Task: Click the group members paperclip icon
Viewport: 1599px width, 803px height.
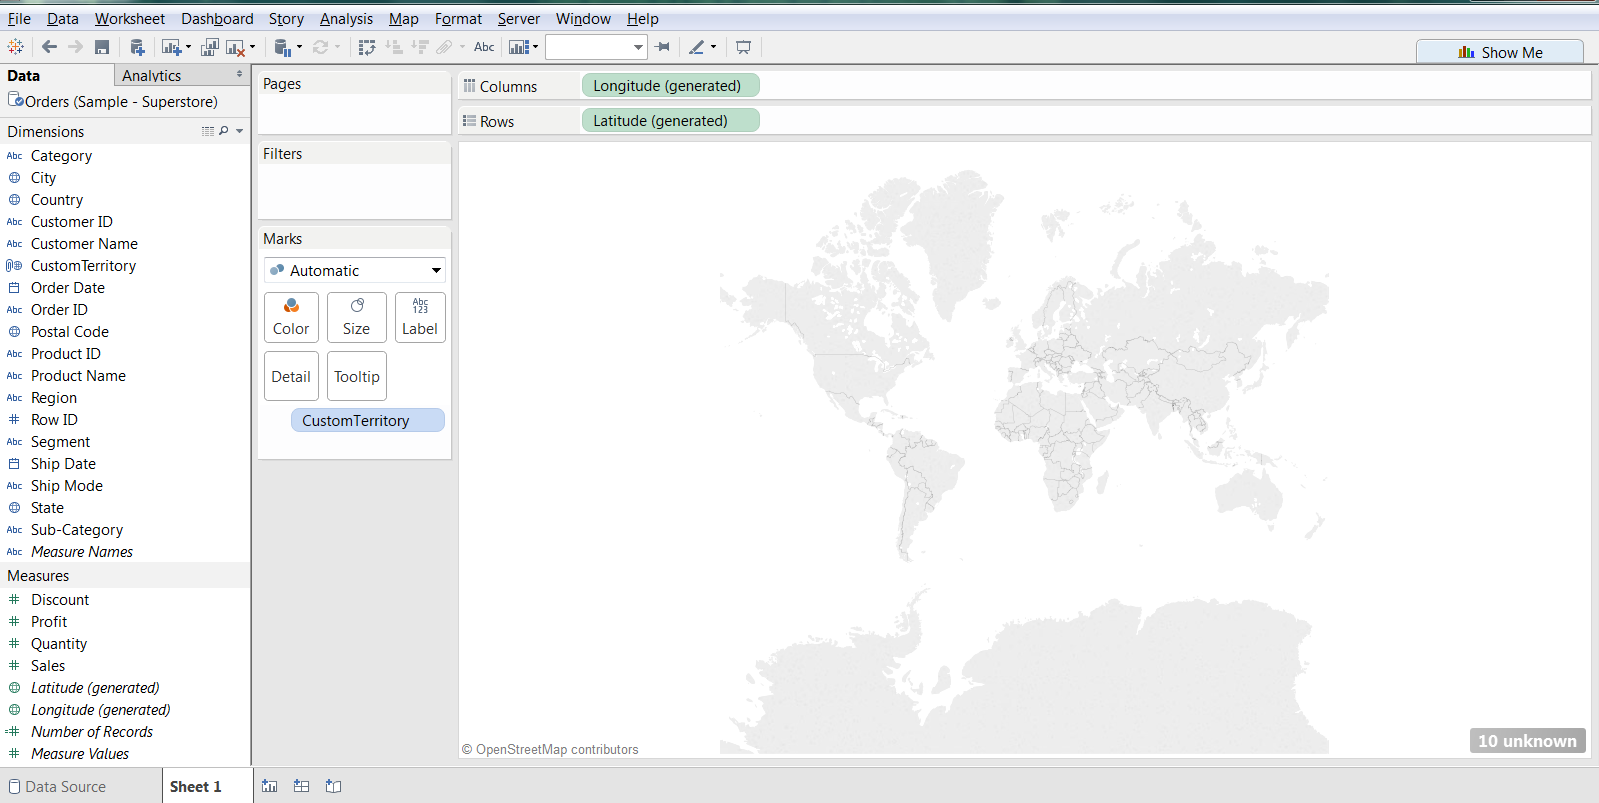Action: 445,47
